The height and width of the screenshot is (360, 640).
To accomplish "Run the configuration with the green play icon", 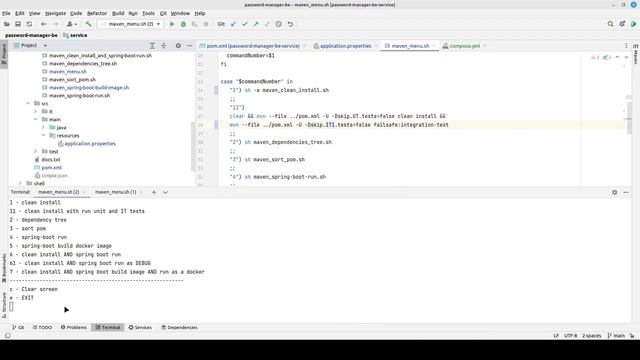I will click(172, 24).
